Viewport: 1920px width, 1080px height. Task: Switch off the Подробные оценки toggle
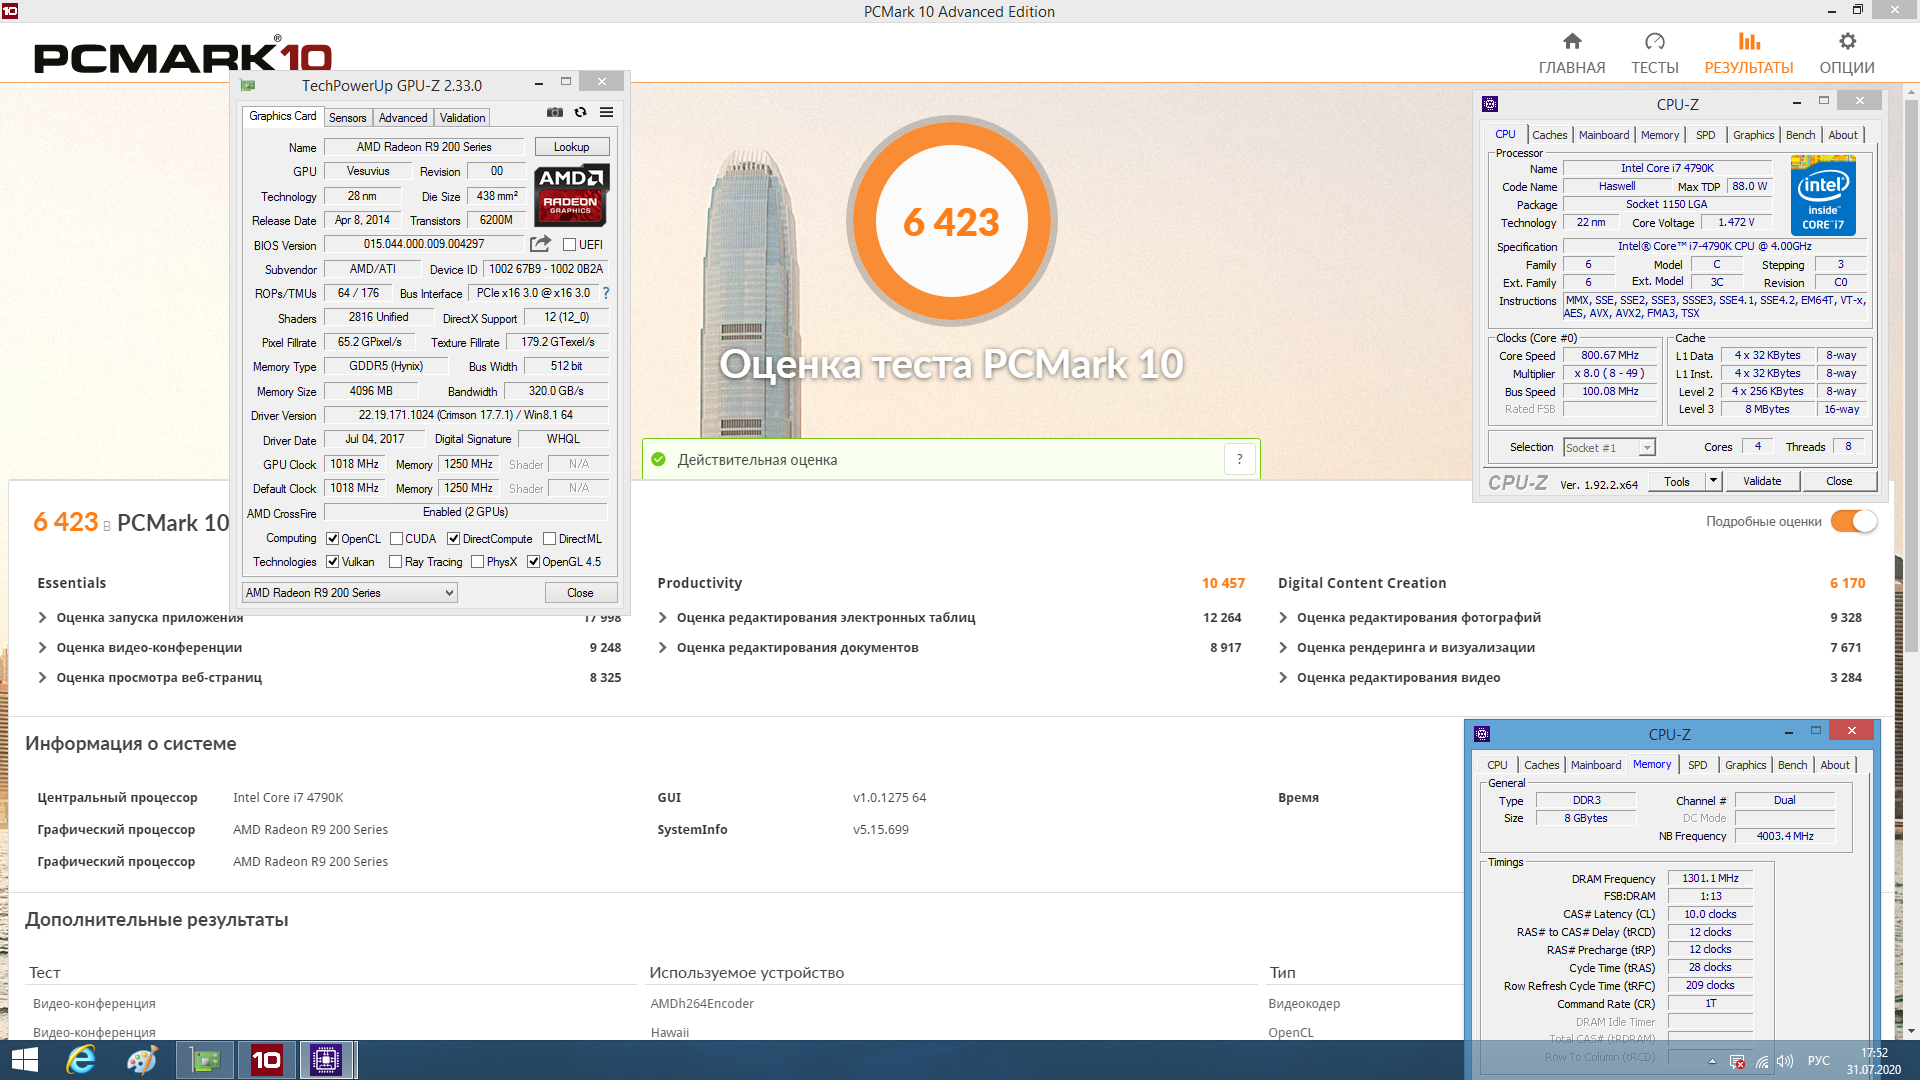[1854, 521]
